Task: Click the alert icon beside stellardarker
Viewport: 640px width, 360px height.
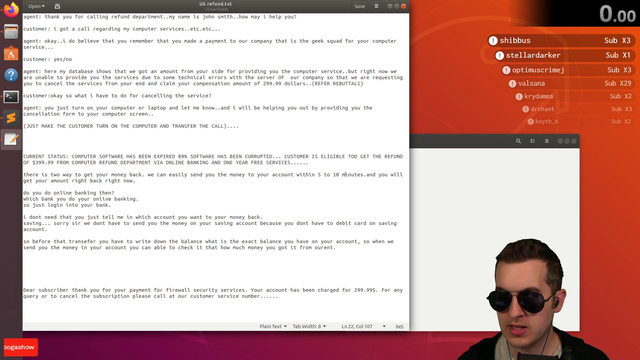Action: coord(500,56)
